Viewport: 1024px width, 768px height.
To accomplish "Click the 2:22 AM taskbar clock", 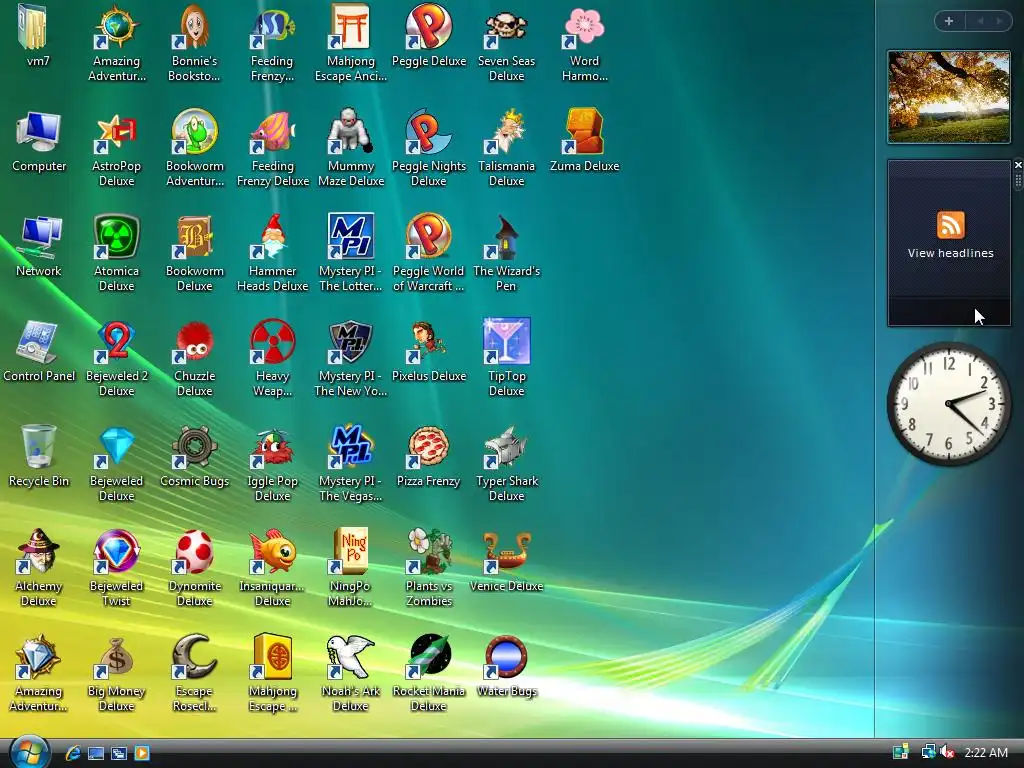I will pos(985,752).
